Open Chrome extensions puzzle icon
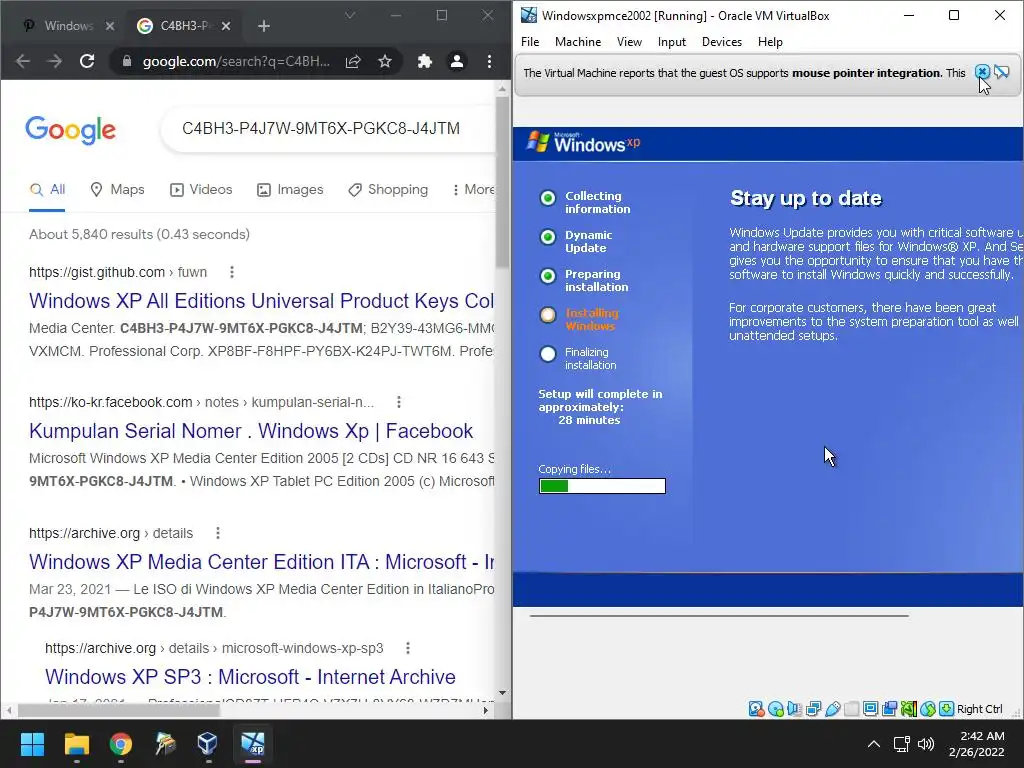Viewport: 1024px width, 768px height. tap(425, 61)
